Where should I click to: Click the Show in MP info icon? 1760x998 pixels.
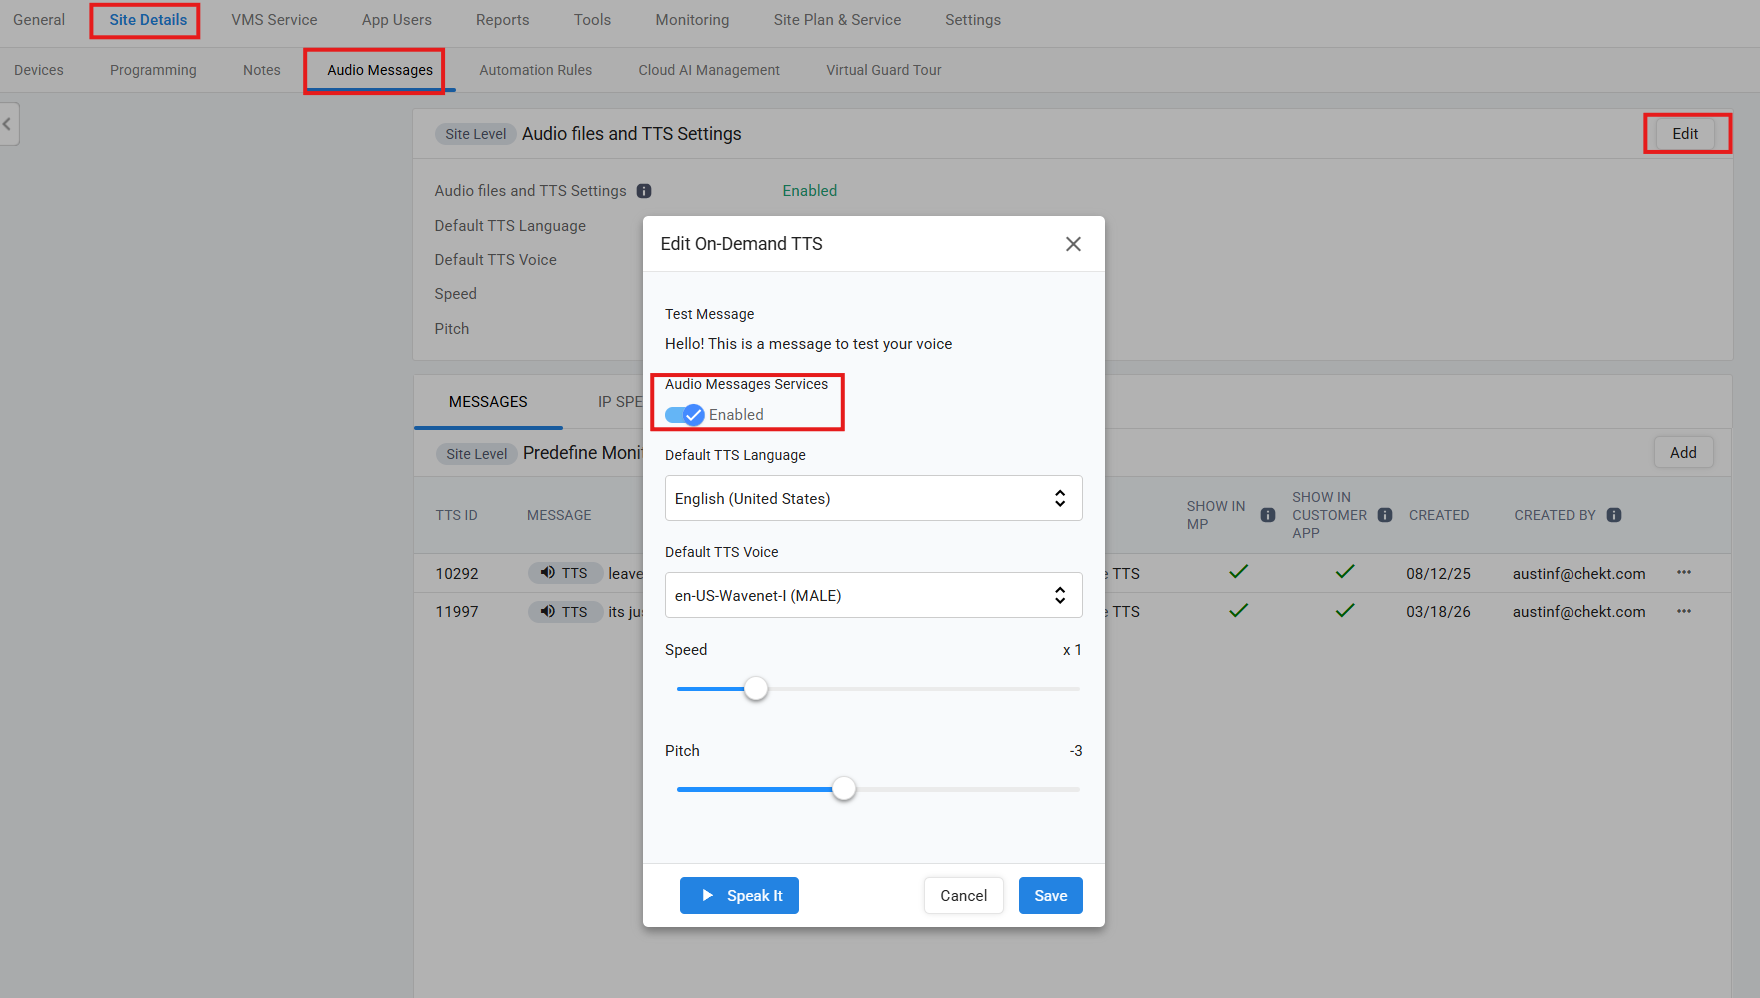[x=1267, y=515]
